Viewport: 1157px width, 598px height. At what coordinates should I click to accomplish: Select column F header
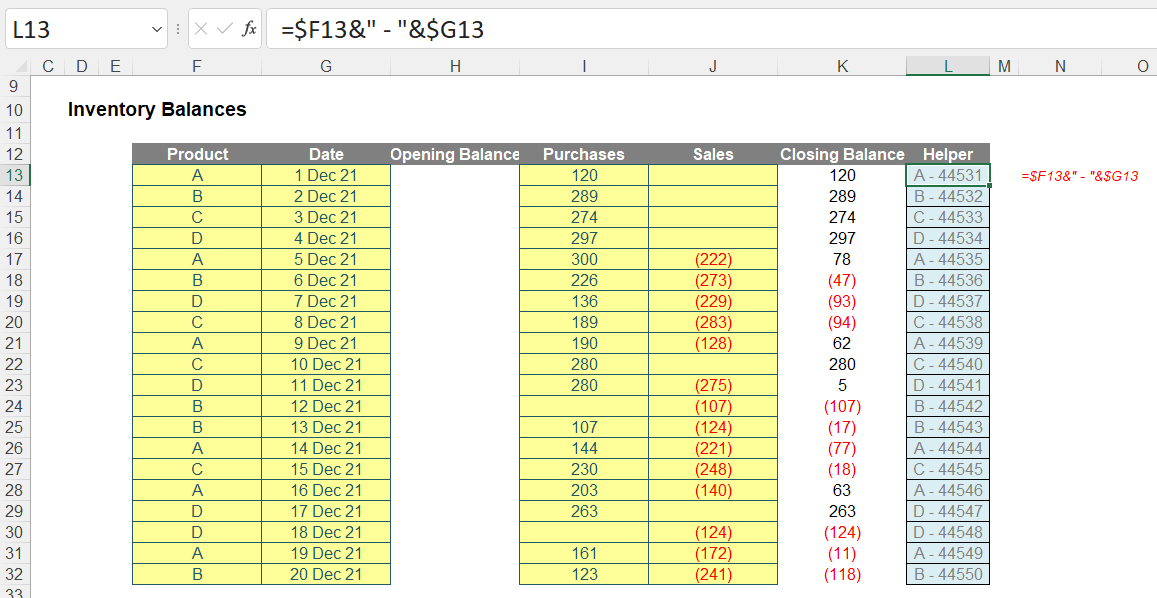[196, 66]
